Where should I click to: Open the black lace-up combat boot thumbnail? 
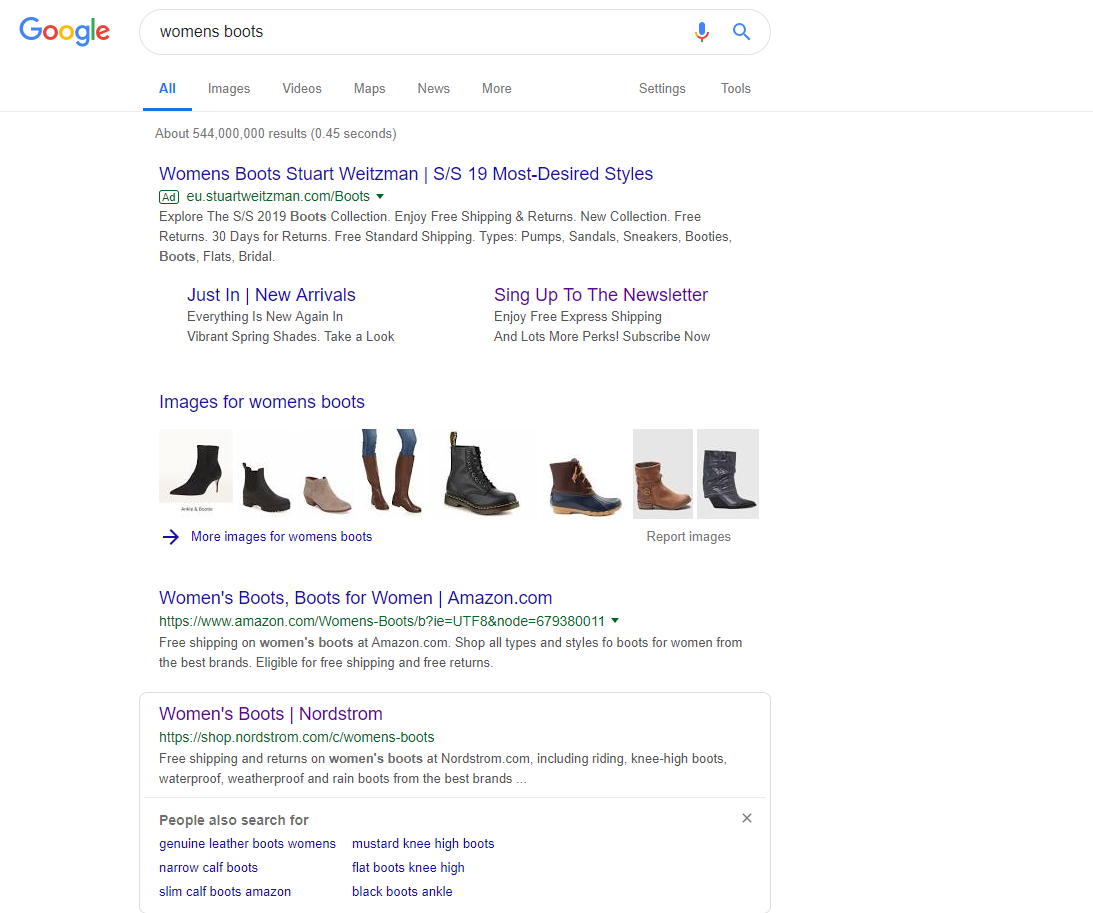tap(481, 473)
